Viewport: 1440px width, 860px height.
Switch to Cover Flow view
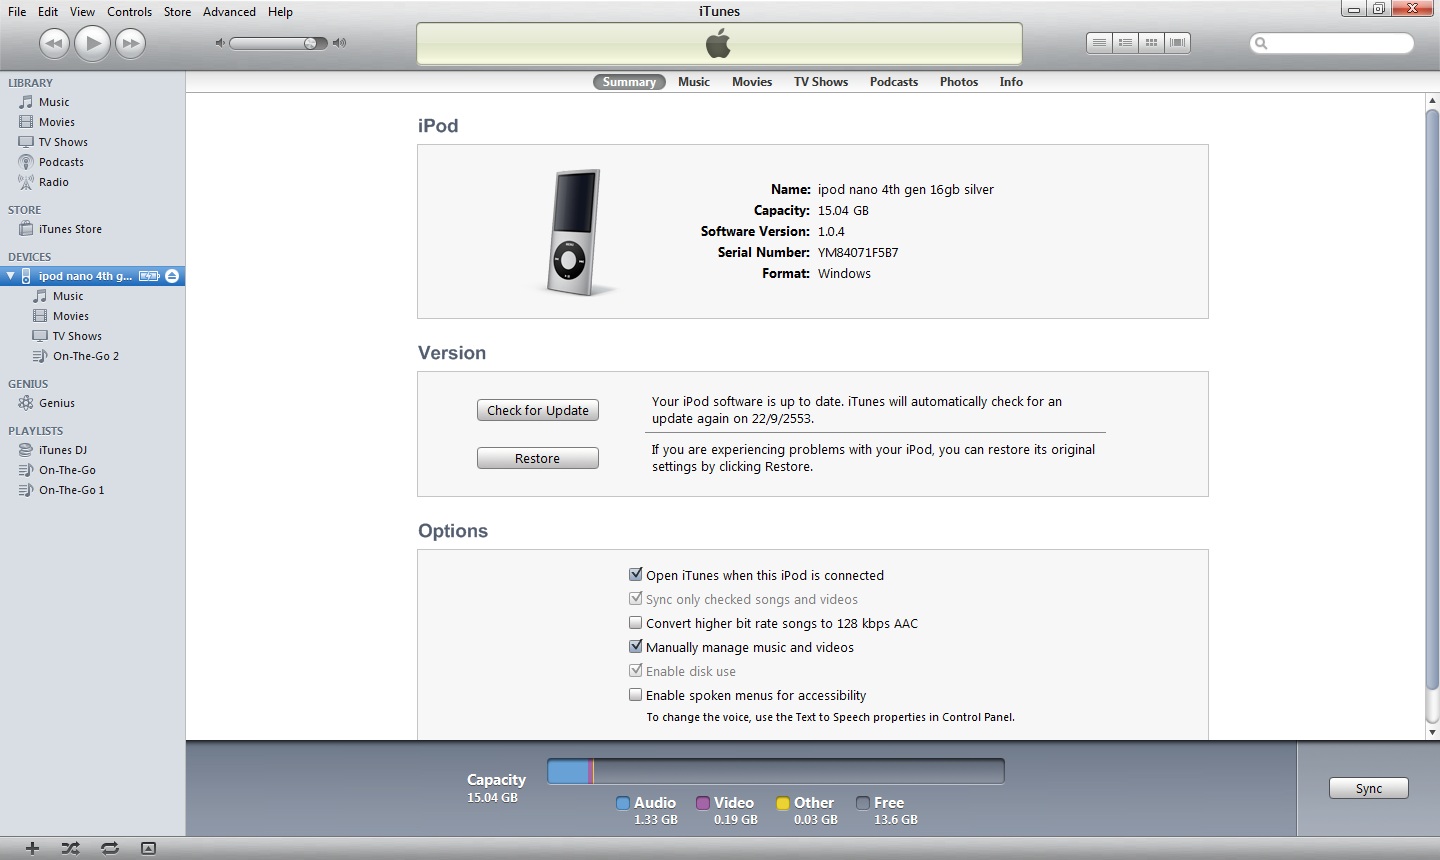(x=1177, y=43)
